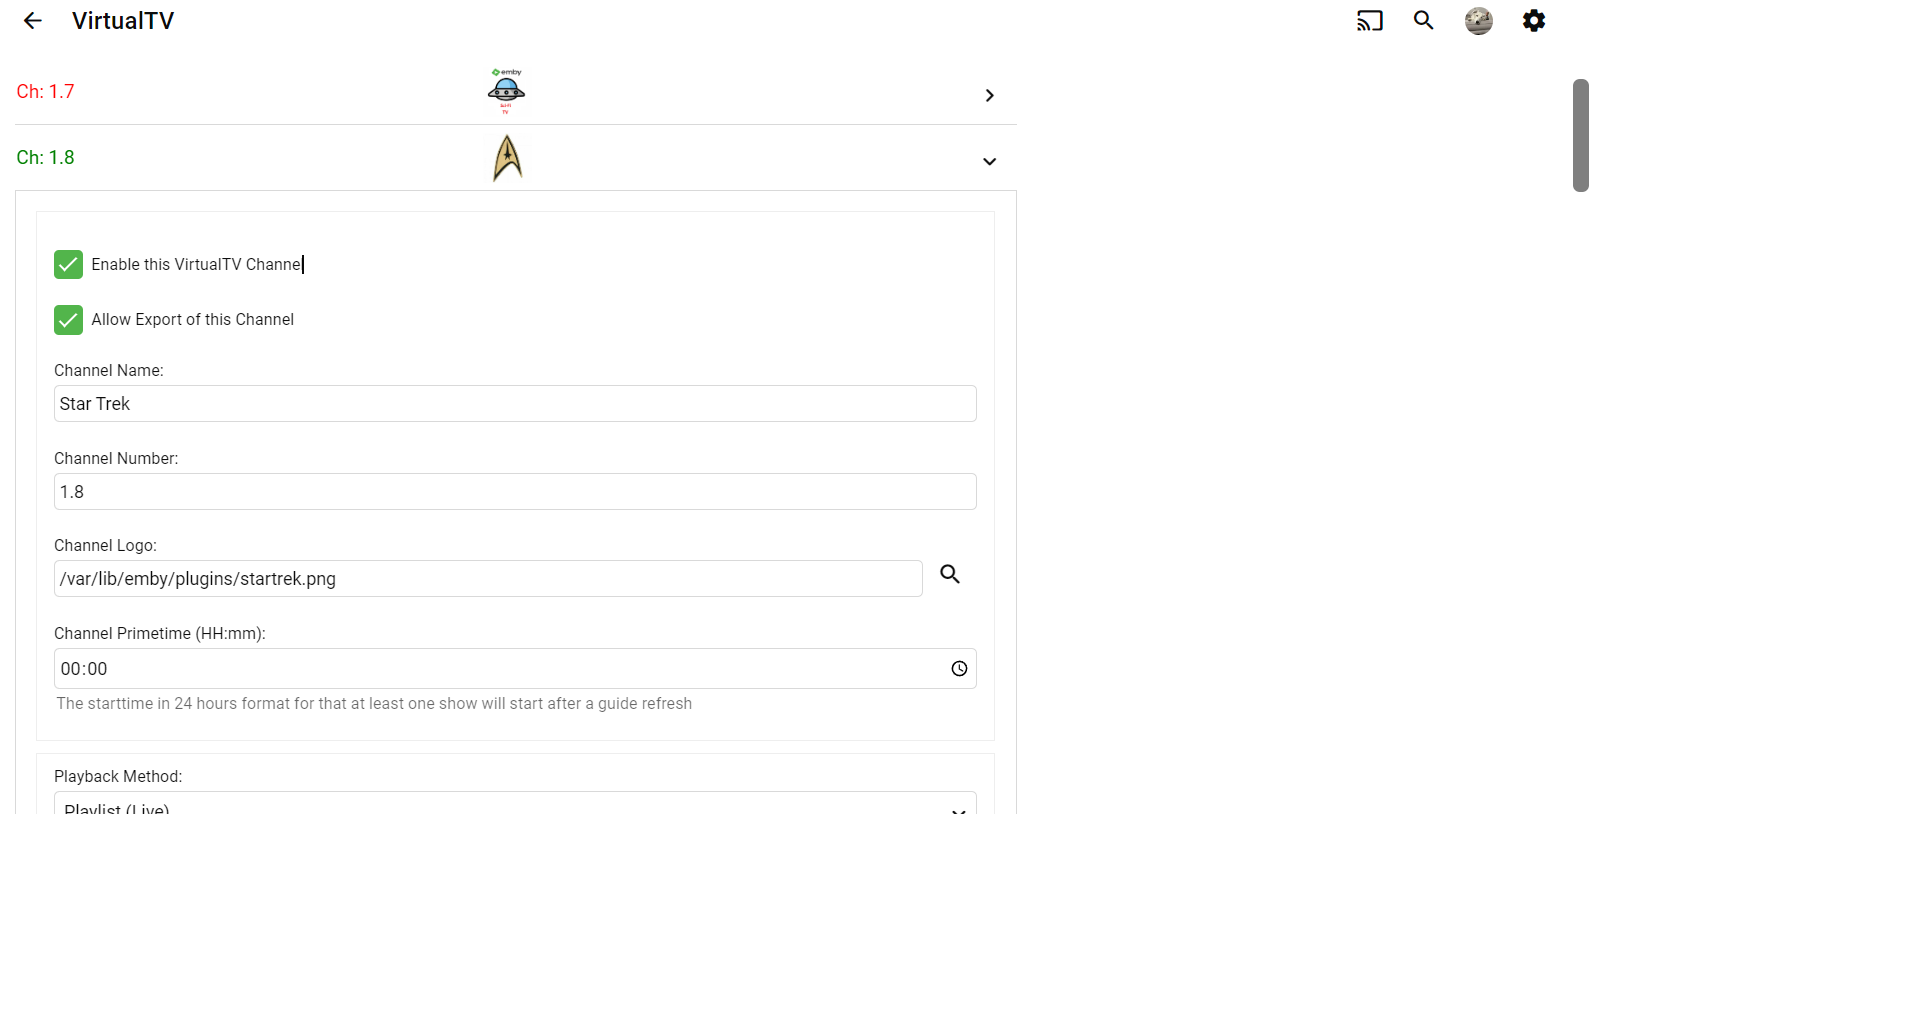Click the VirtualTV page title

tap(123, 21)
